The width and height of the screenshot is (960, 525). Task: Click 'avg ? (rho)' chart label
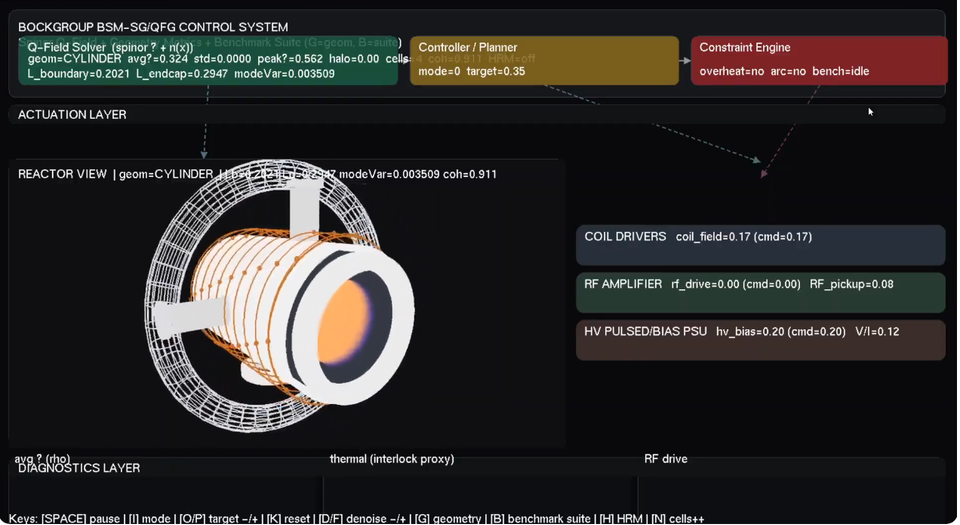coord(42,459)
